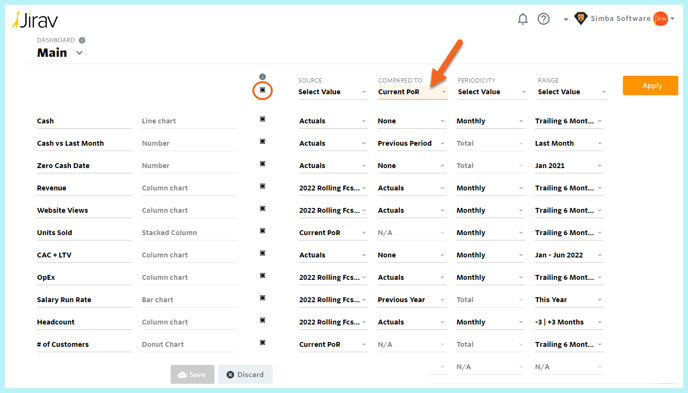Viewport: 688px width, 393px height.
Task: Open Compared To dropdown for Salary Run Rate
Action: pos(412,300)
